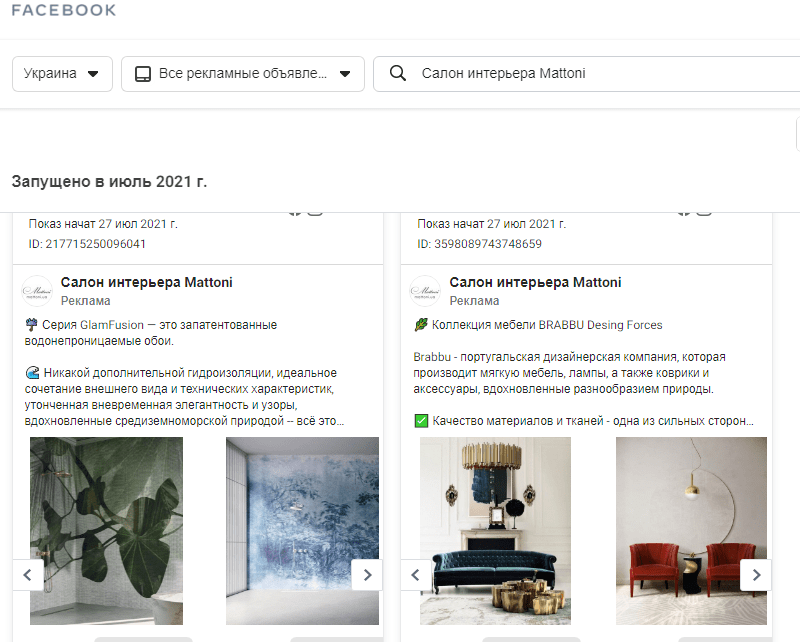Screen dimensions: 800x642
Task: Click the Никакой дополнительной гидроизоляции paragraph
Action: (x=184, y=397)
